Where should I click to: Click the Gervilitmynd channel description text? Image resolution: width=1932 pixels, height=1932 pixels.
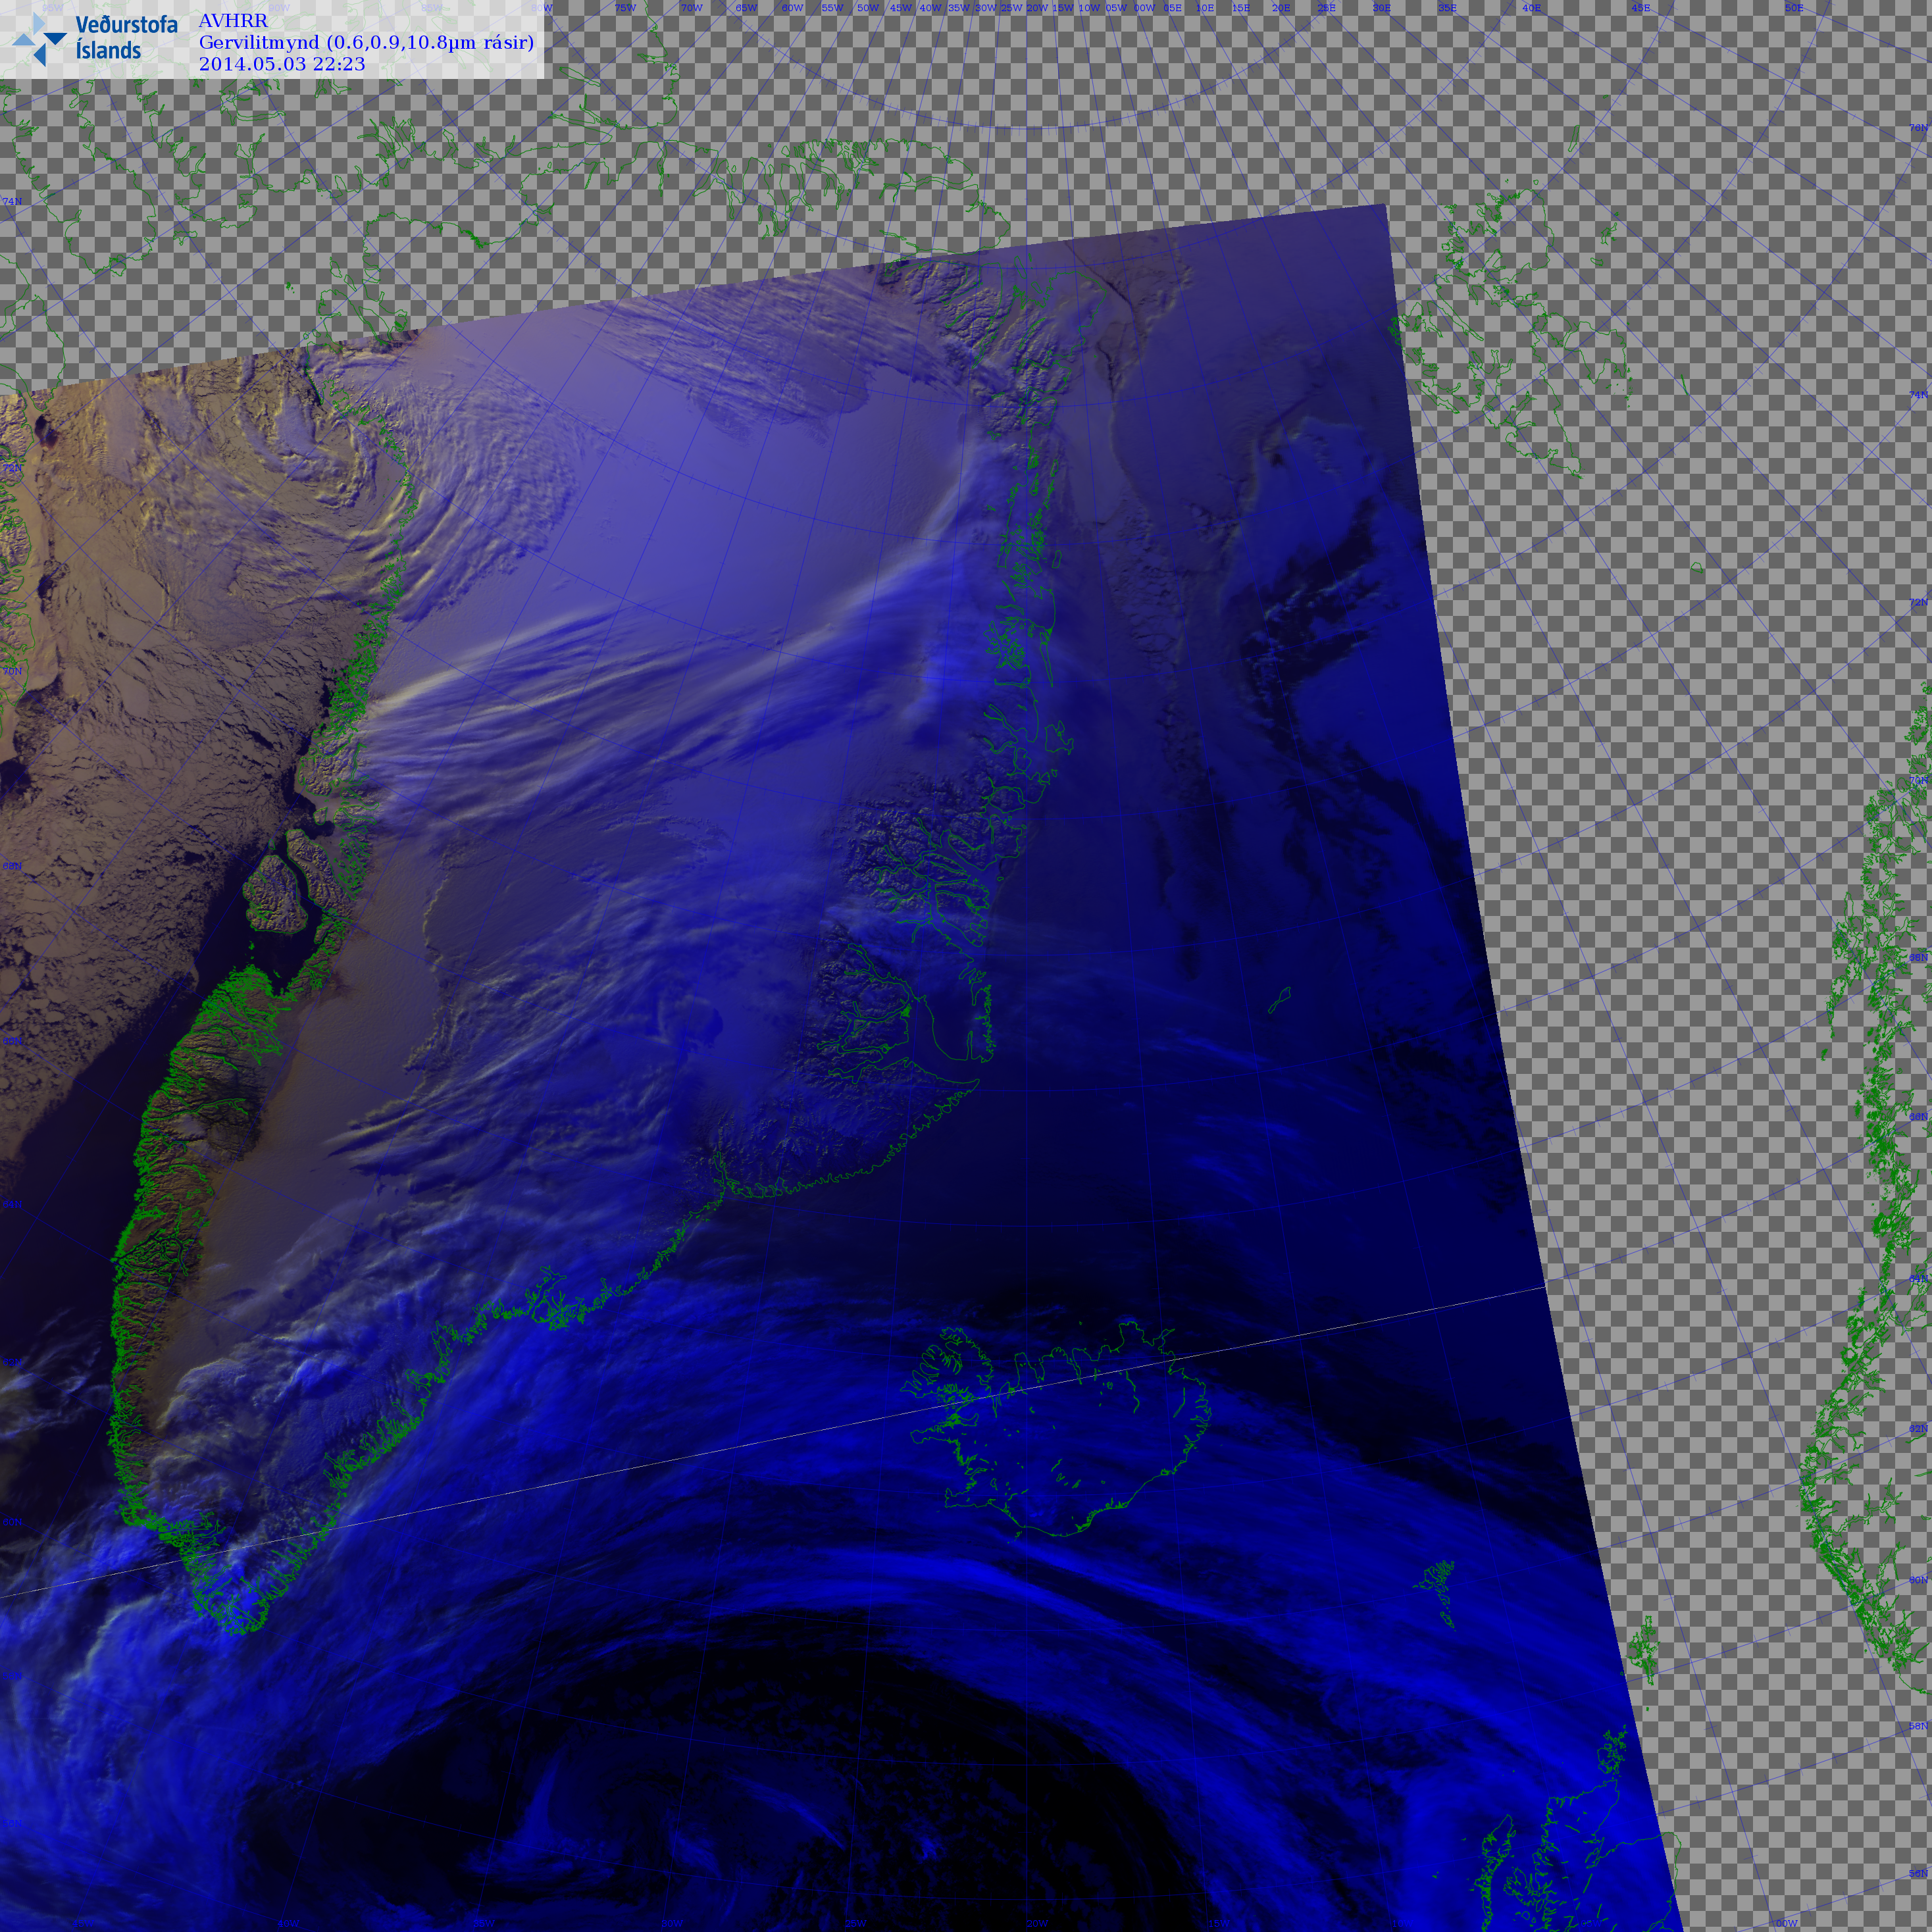(366, 42)
